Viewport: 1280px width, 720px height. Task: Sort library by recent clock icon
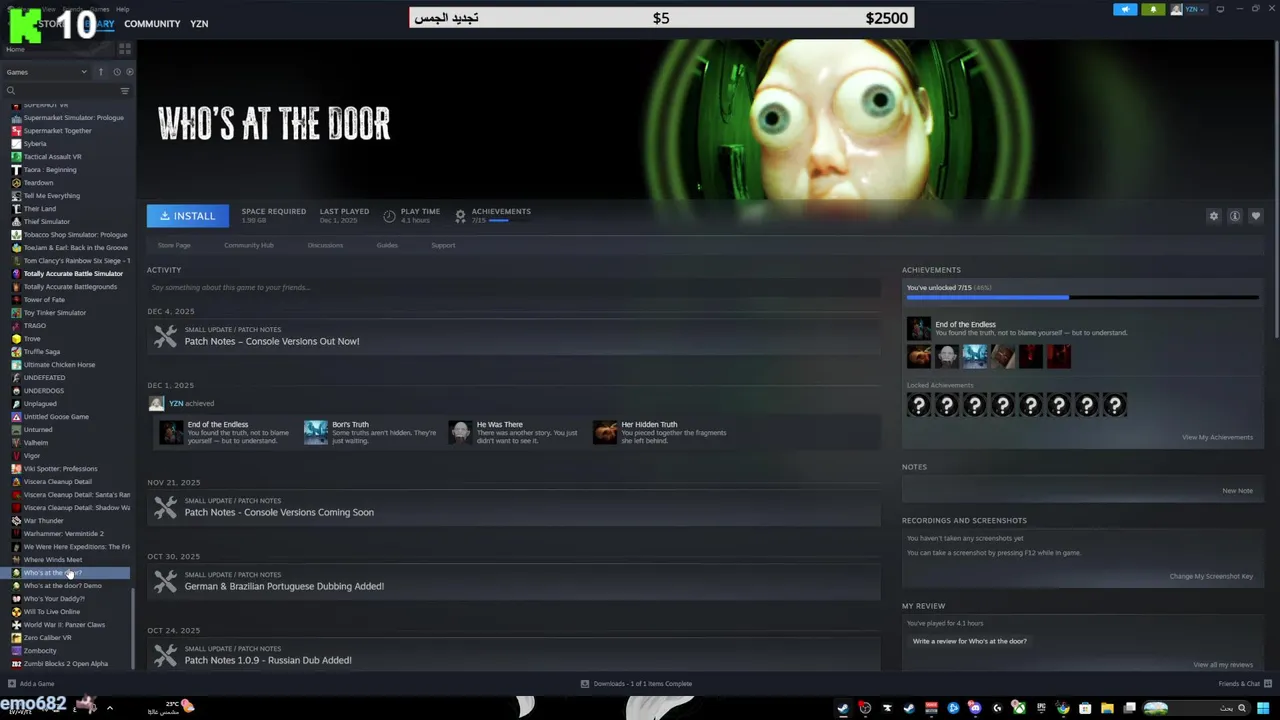(x=117, y=72)
